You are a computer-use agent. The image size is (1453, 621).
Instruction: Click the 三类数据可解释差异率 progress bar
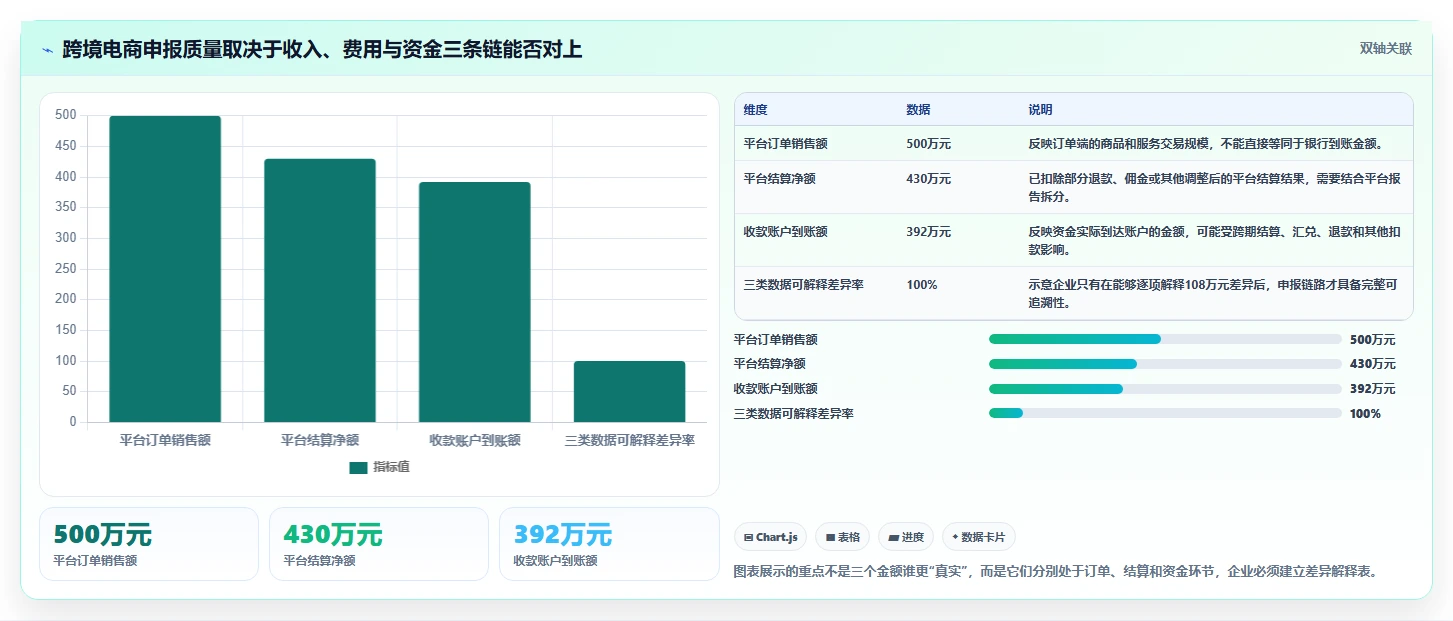click(1165, 413)
